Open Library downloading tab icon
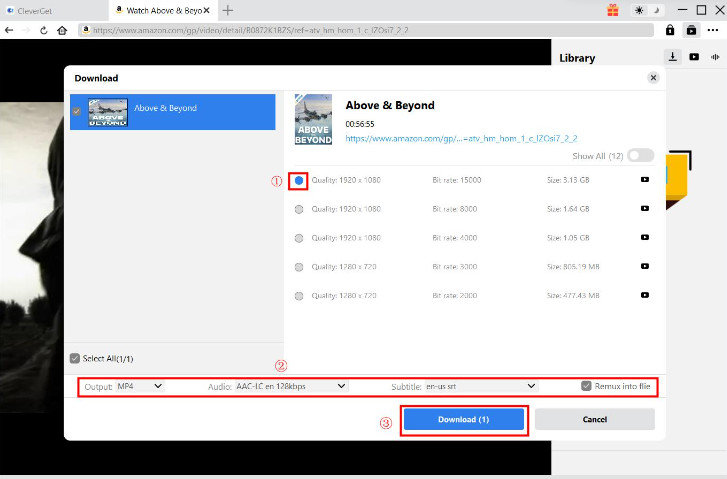Viewport: 727px width, 479px height. click(673, 57)
